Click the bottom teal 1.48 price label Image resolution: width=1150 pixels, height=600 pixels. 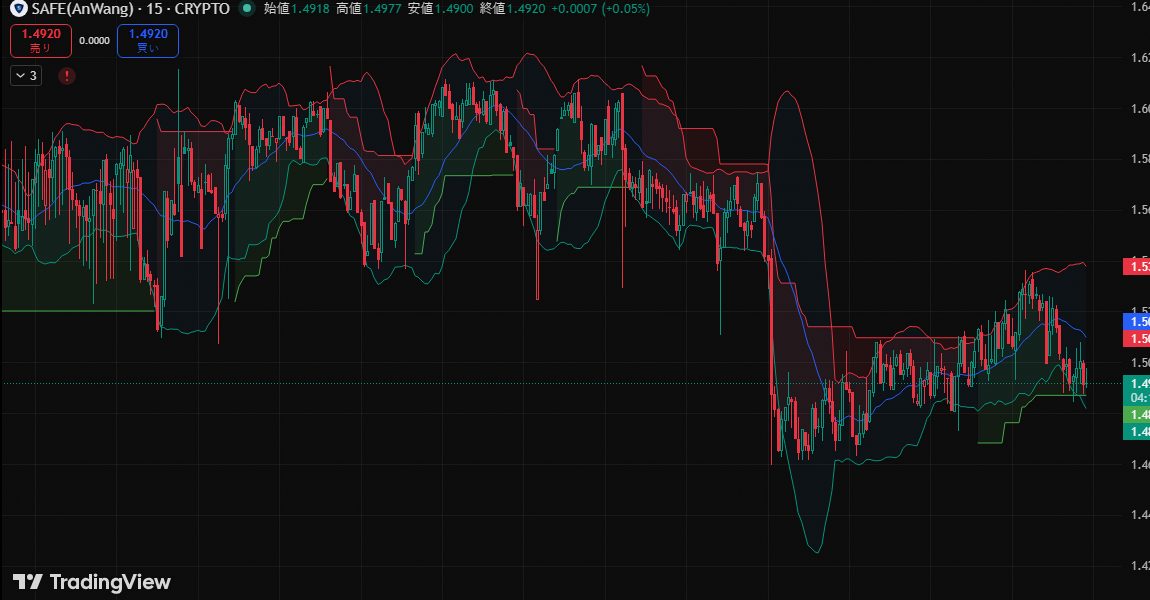[x=1136, y=431]
